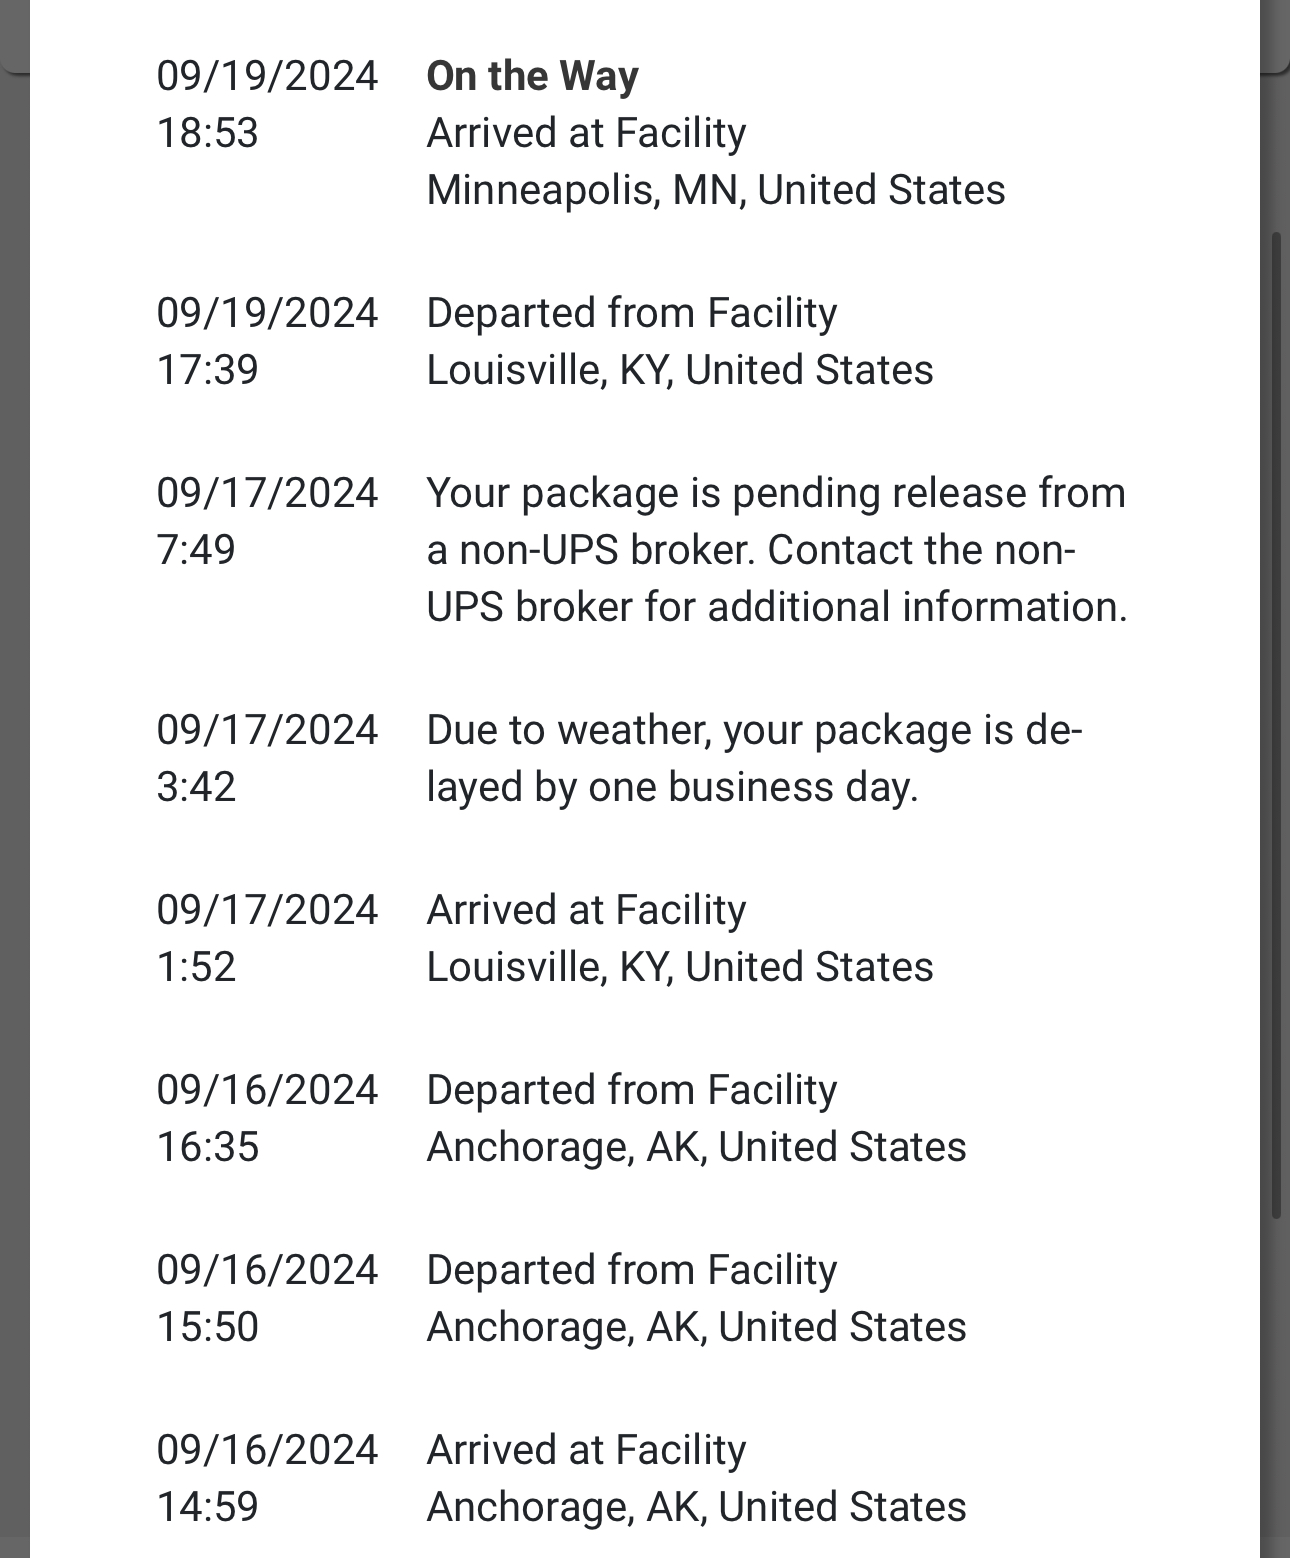Select the 09/16/2024 16:35 timestamp
Screen dimensions: 1290x1558
coord(267,1118)
